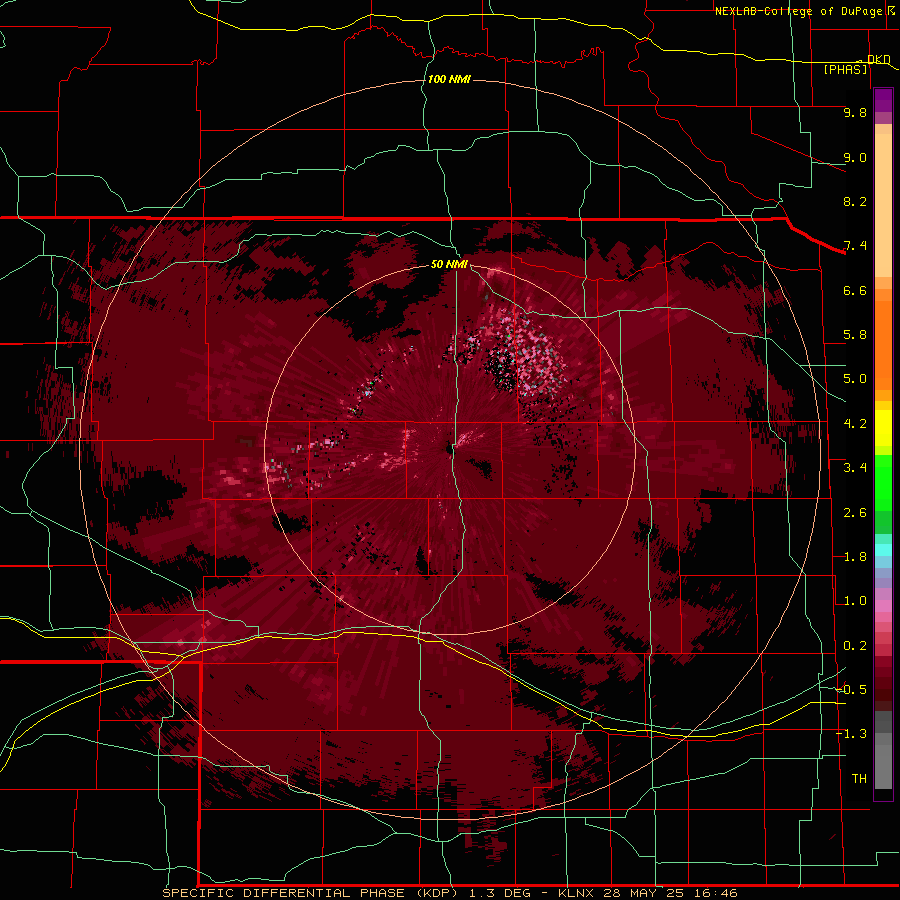Click the 28 MAY 25 date text
This screenshot has width=900, height=900.
(x=643, y=893)
